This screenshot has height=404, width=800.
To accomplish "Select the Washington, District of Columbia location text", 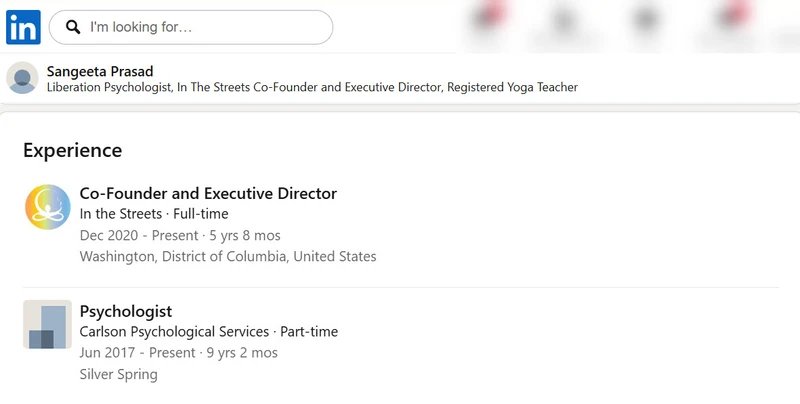I will pyautogui.click(x=228, y=256).
